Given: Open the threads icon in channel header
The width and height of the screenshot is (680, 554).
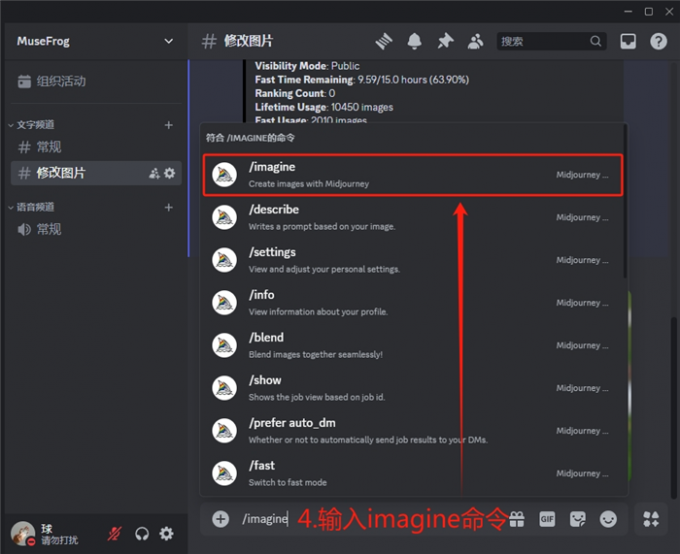Looking at the screenshot, I should coord(384,42).
